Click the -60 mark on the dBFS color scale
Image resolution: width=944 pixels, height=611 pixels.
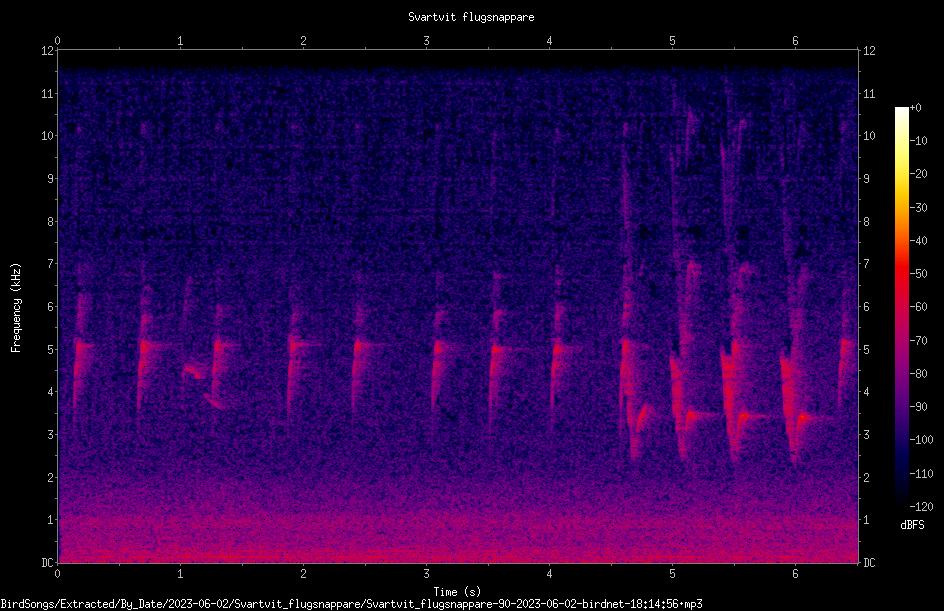[918, 307]
